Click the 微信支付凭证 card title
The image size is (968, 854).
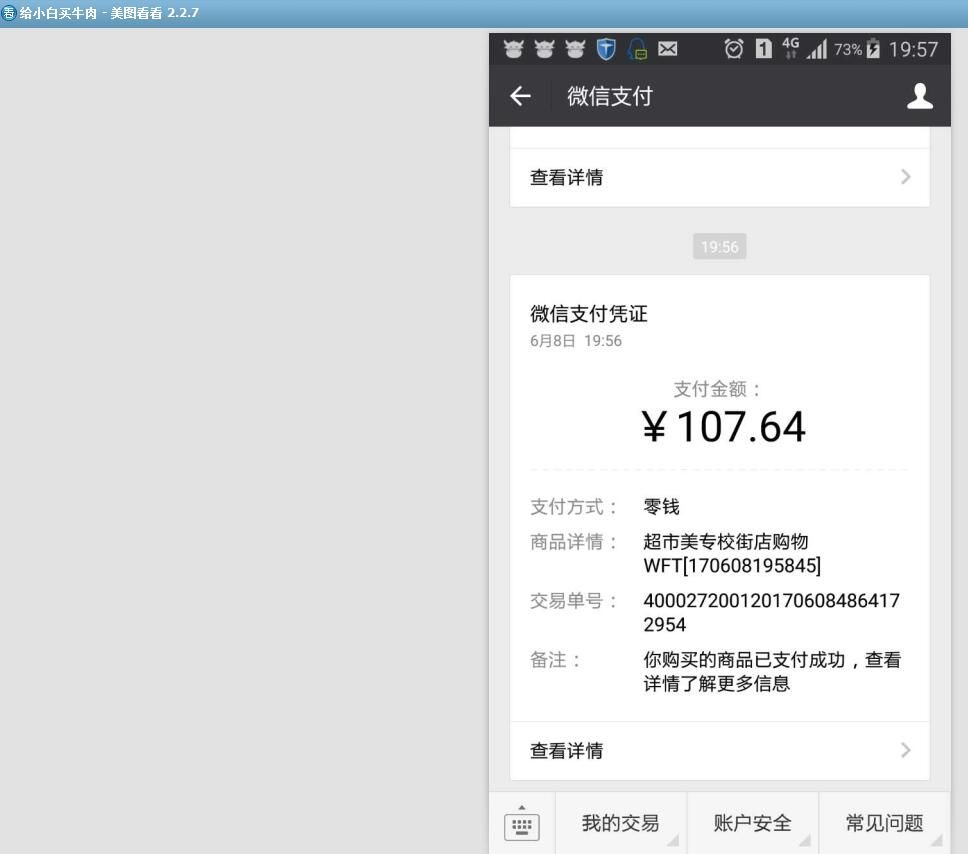click(x=588, y=314)
